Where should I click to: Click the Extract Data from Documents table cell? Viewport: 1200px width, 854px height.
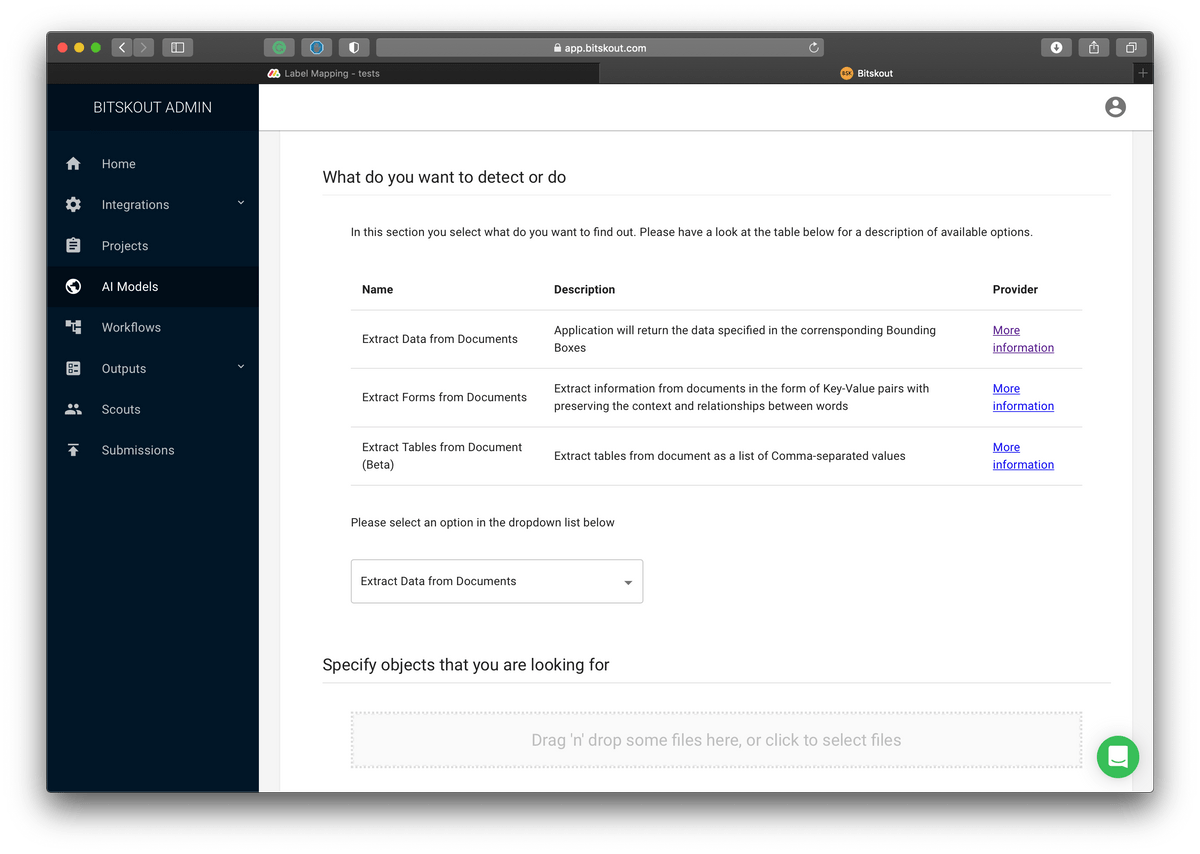(x=440, y=339)
